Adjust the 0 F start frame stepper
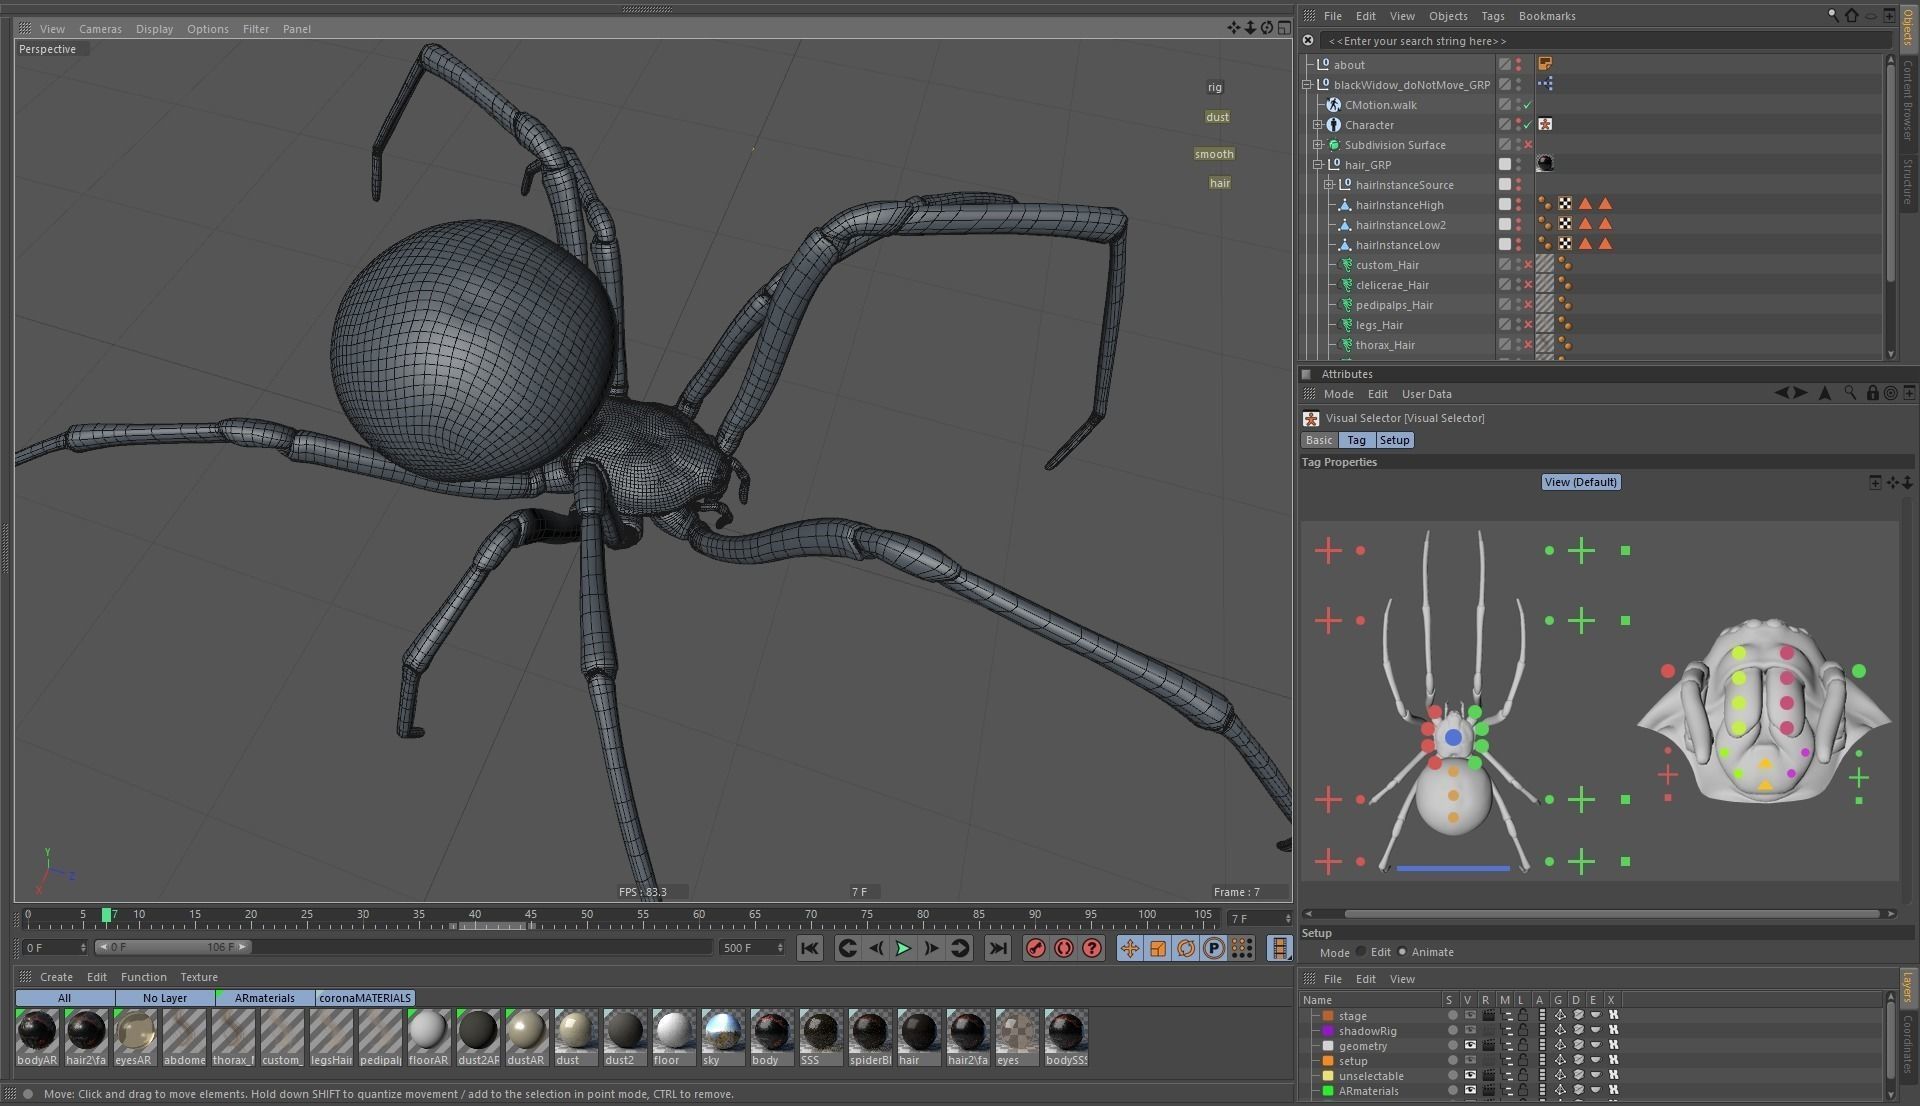The width and height of the screenshot is (1920, 1106). (x=82, y=948)
